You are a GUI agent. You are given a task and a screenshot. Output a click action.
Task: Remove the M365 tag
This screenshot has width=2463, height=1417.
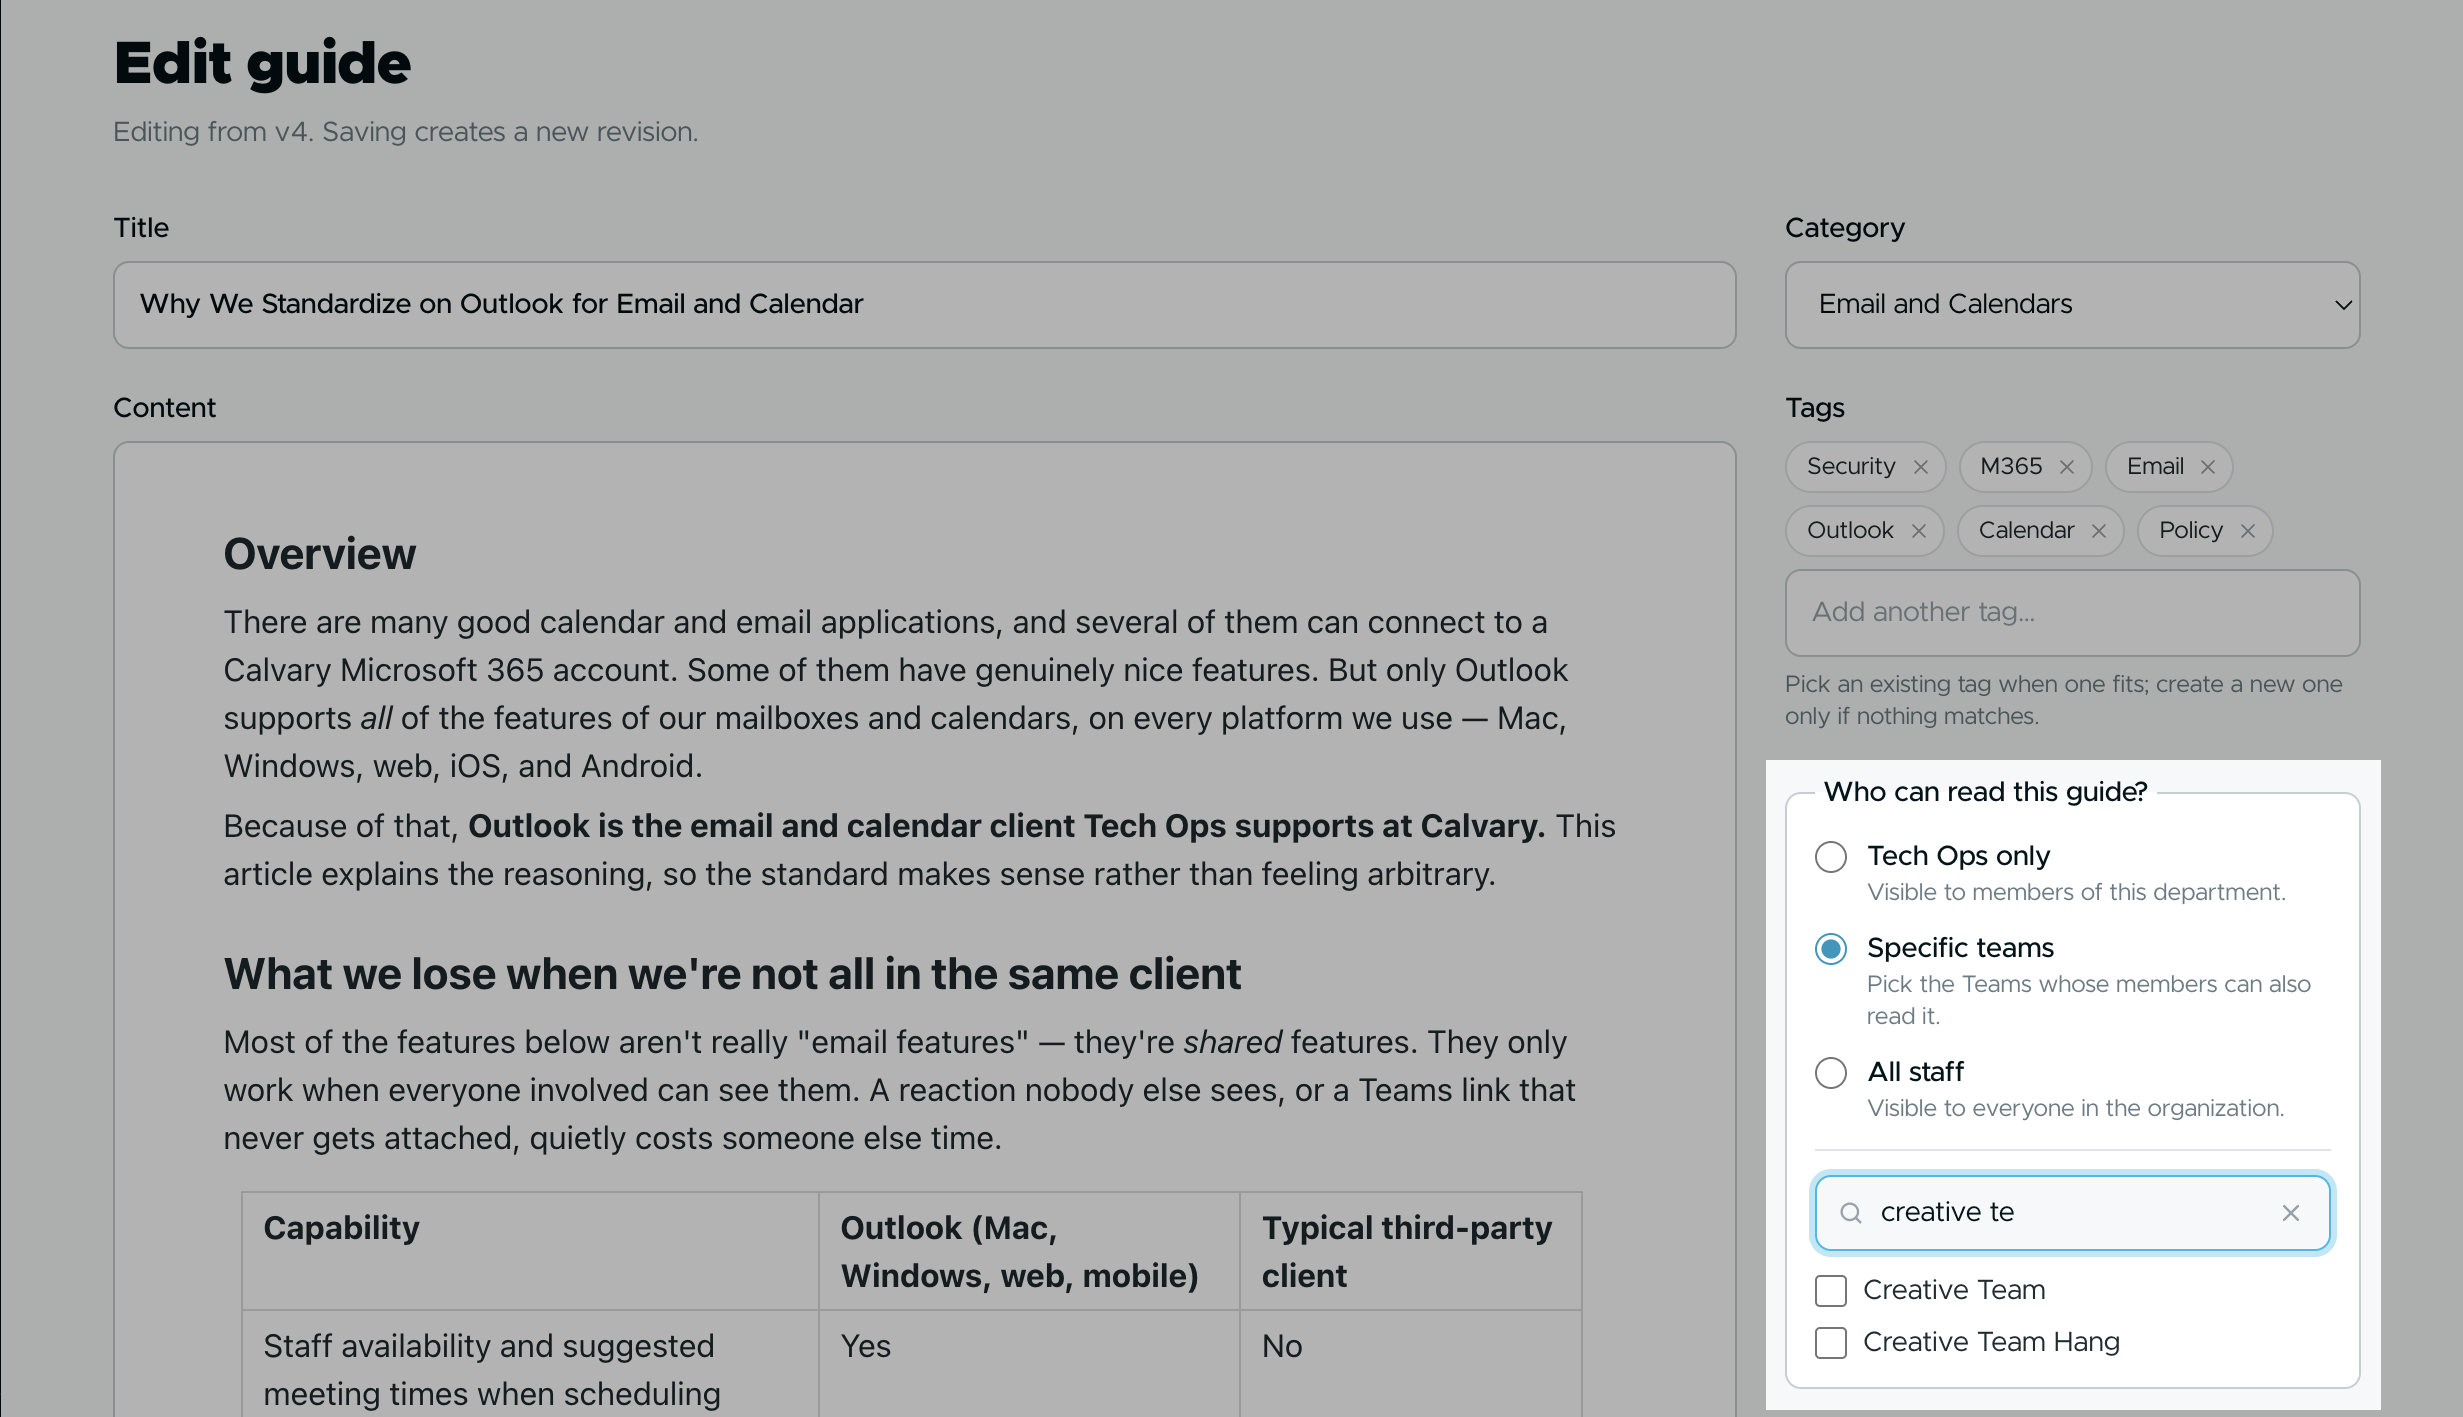pyautogui.click(x=2067, y=467)
